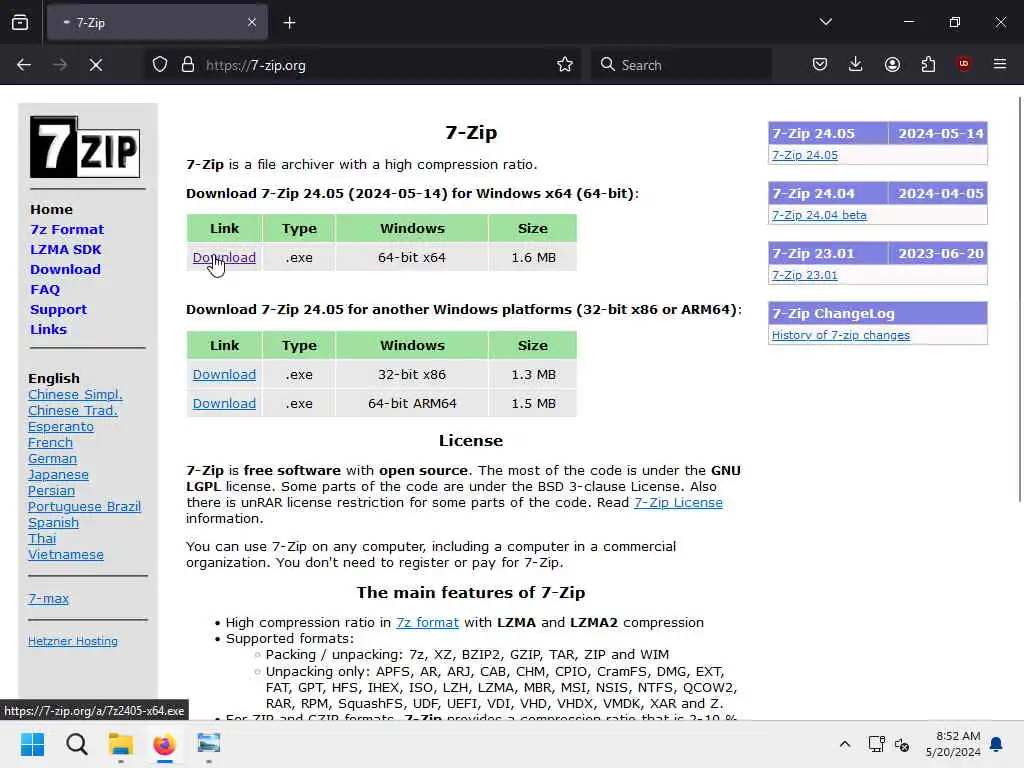Viewport: 1024px width, 768px height.
Task: Switch language to Persian
Action: [x=52, y=490]
